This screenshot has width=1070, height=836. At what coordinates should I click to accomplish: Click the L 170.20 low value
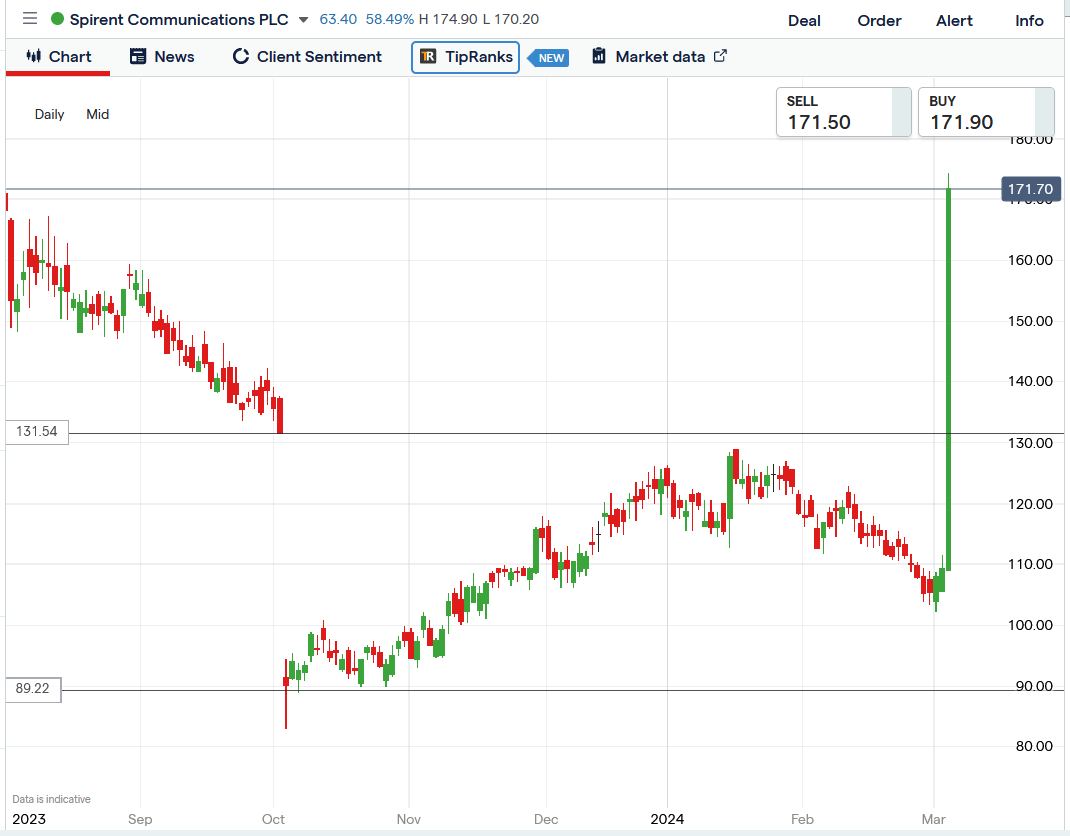point(510,19)
